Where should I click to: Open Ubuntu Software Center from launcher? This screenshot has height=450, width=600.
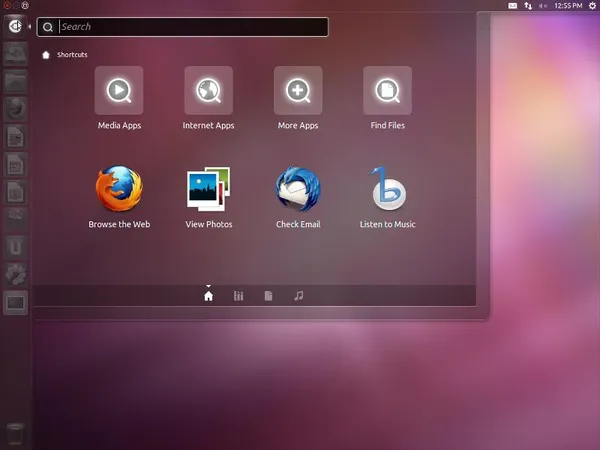point(15,219)
